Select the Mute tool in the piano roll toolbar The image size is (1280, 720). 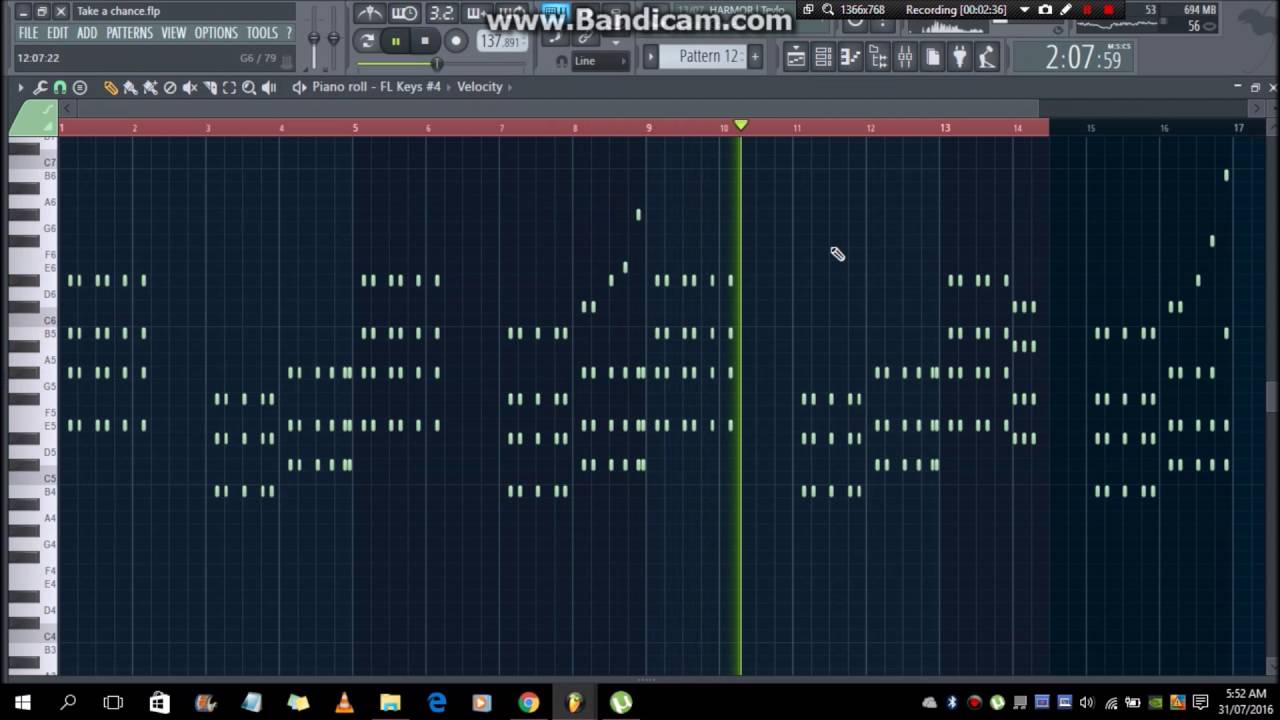tap(190, 87)
